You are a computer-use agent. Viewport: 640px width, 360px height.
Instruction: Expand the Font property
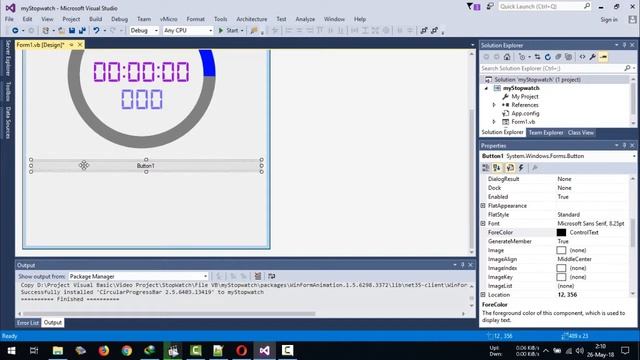[483, 224]
